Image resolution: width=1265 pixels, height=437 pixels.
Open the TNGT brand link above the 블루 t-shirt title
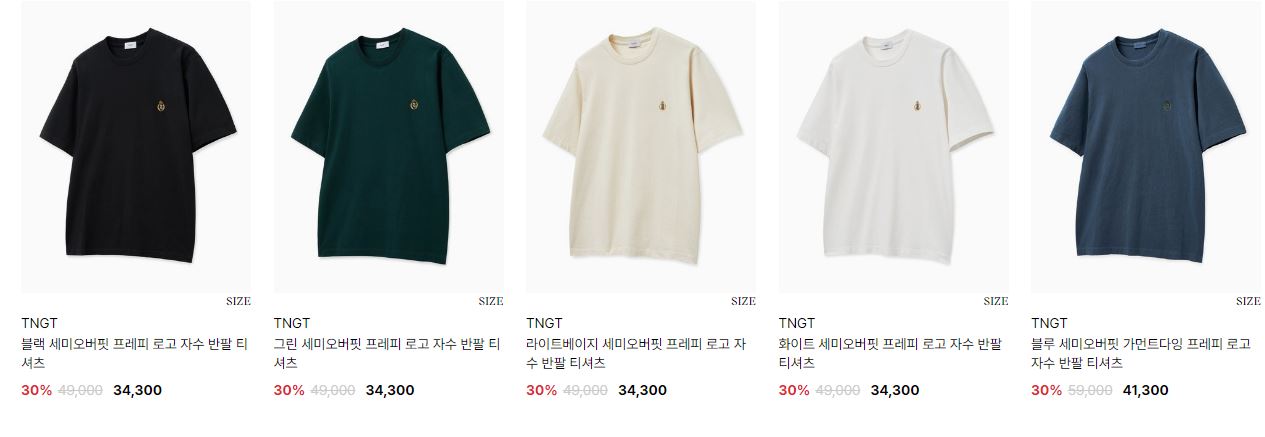click(x=1049, y=323)
